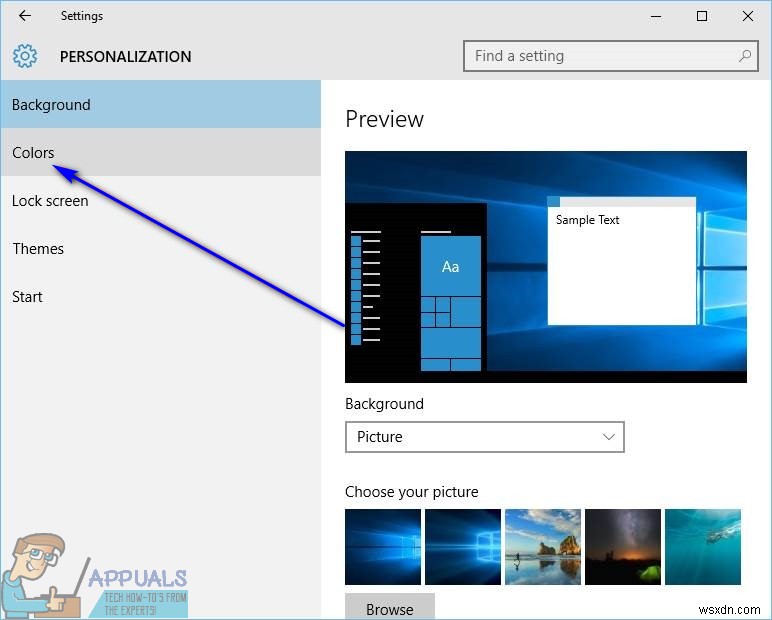Choose the first Windows logo wallpaper thumbnail
This screenshot has height=620, width=772.
pos(383,547)
